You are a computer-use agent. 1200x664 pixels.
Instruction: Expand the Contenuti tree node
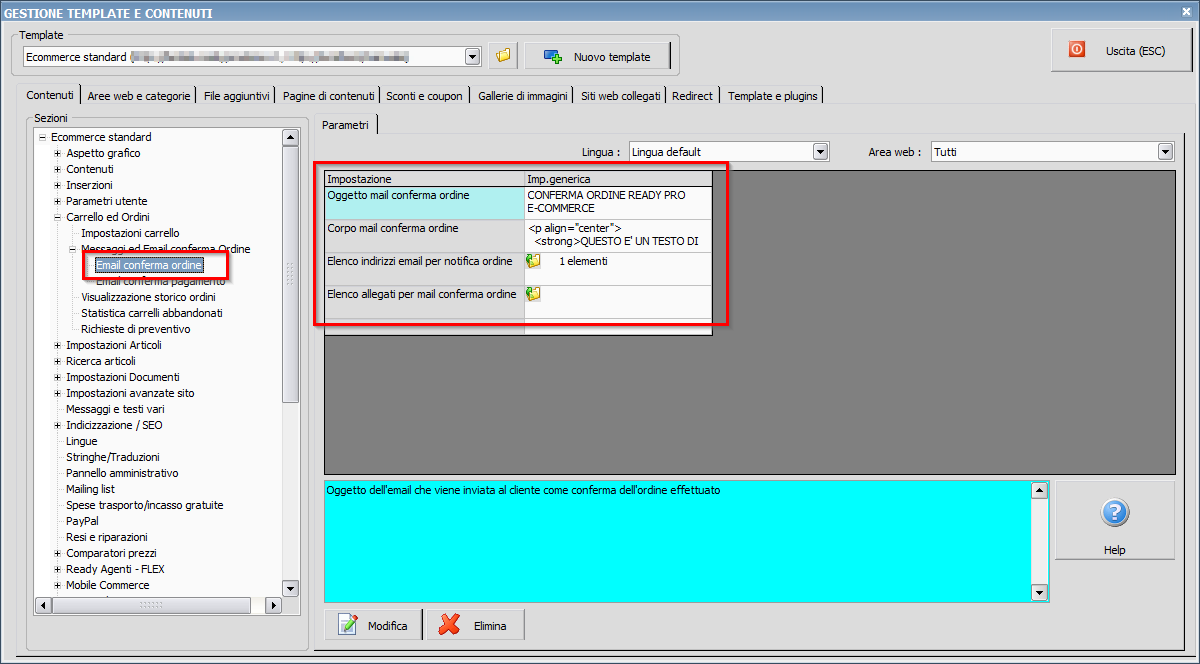pyautogui.click(x=58, y=169)
